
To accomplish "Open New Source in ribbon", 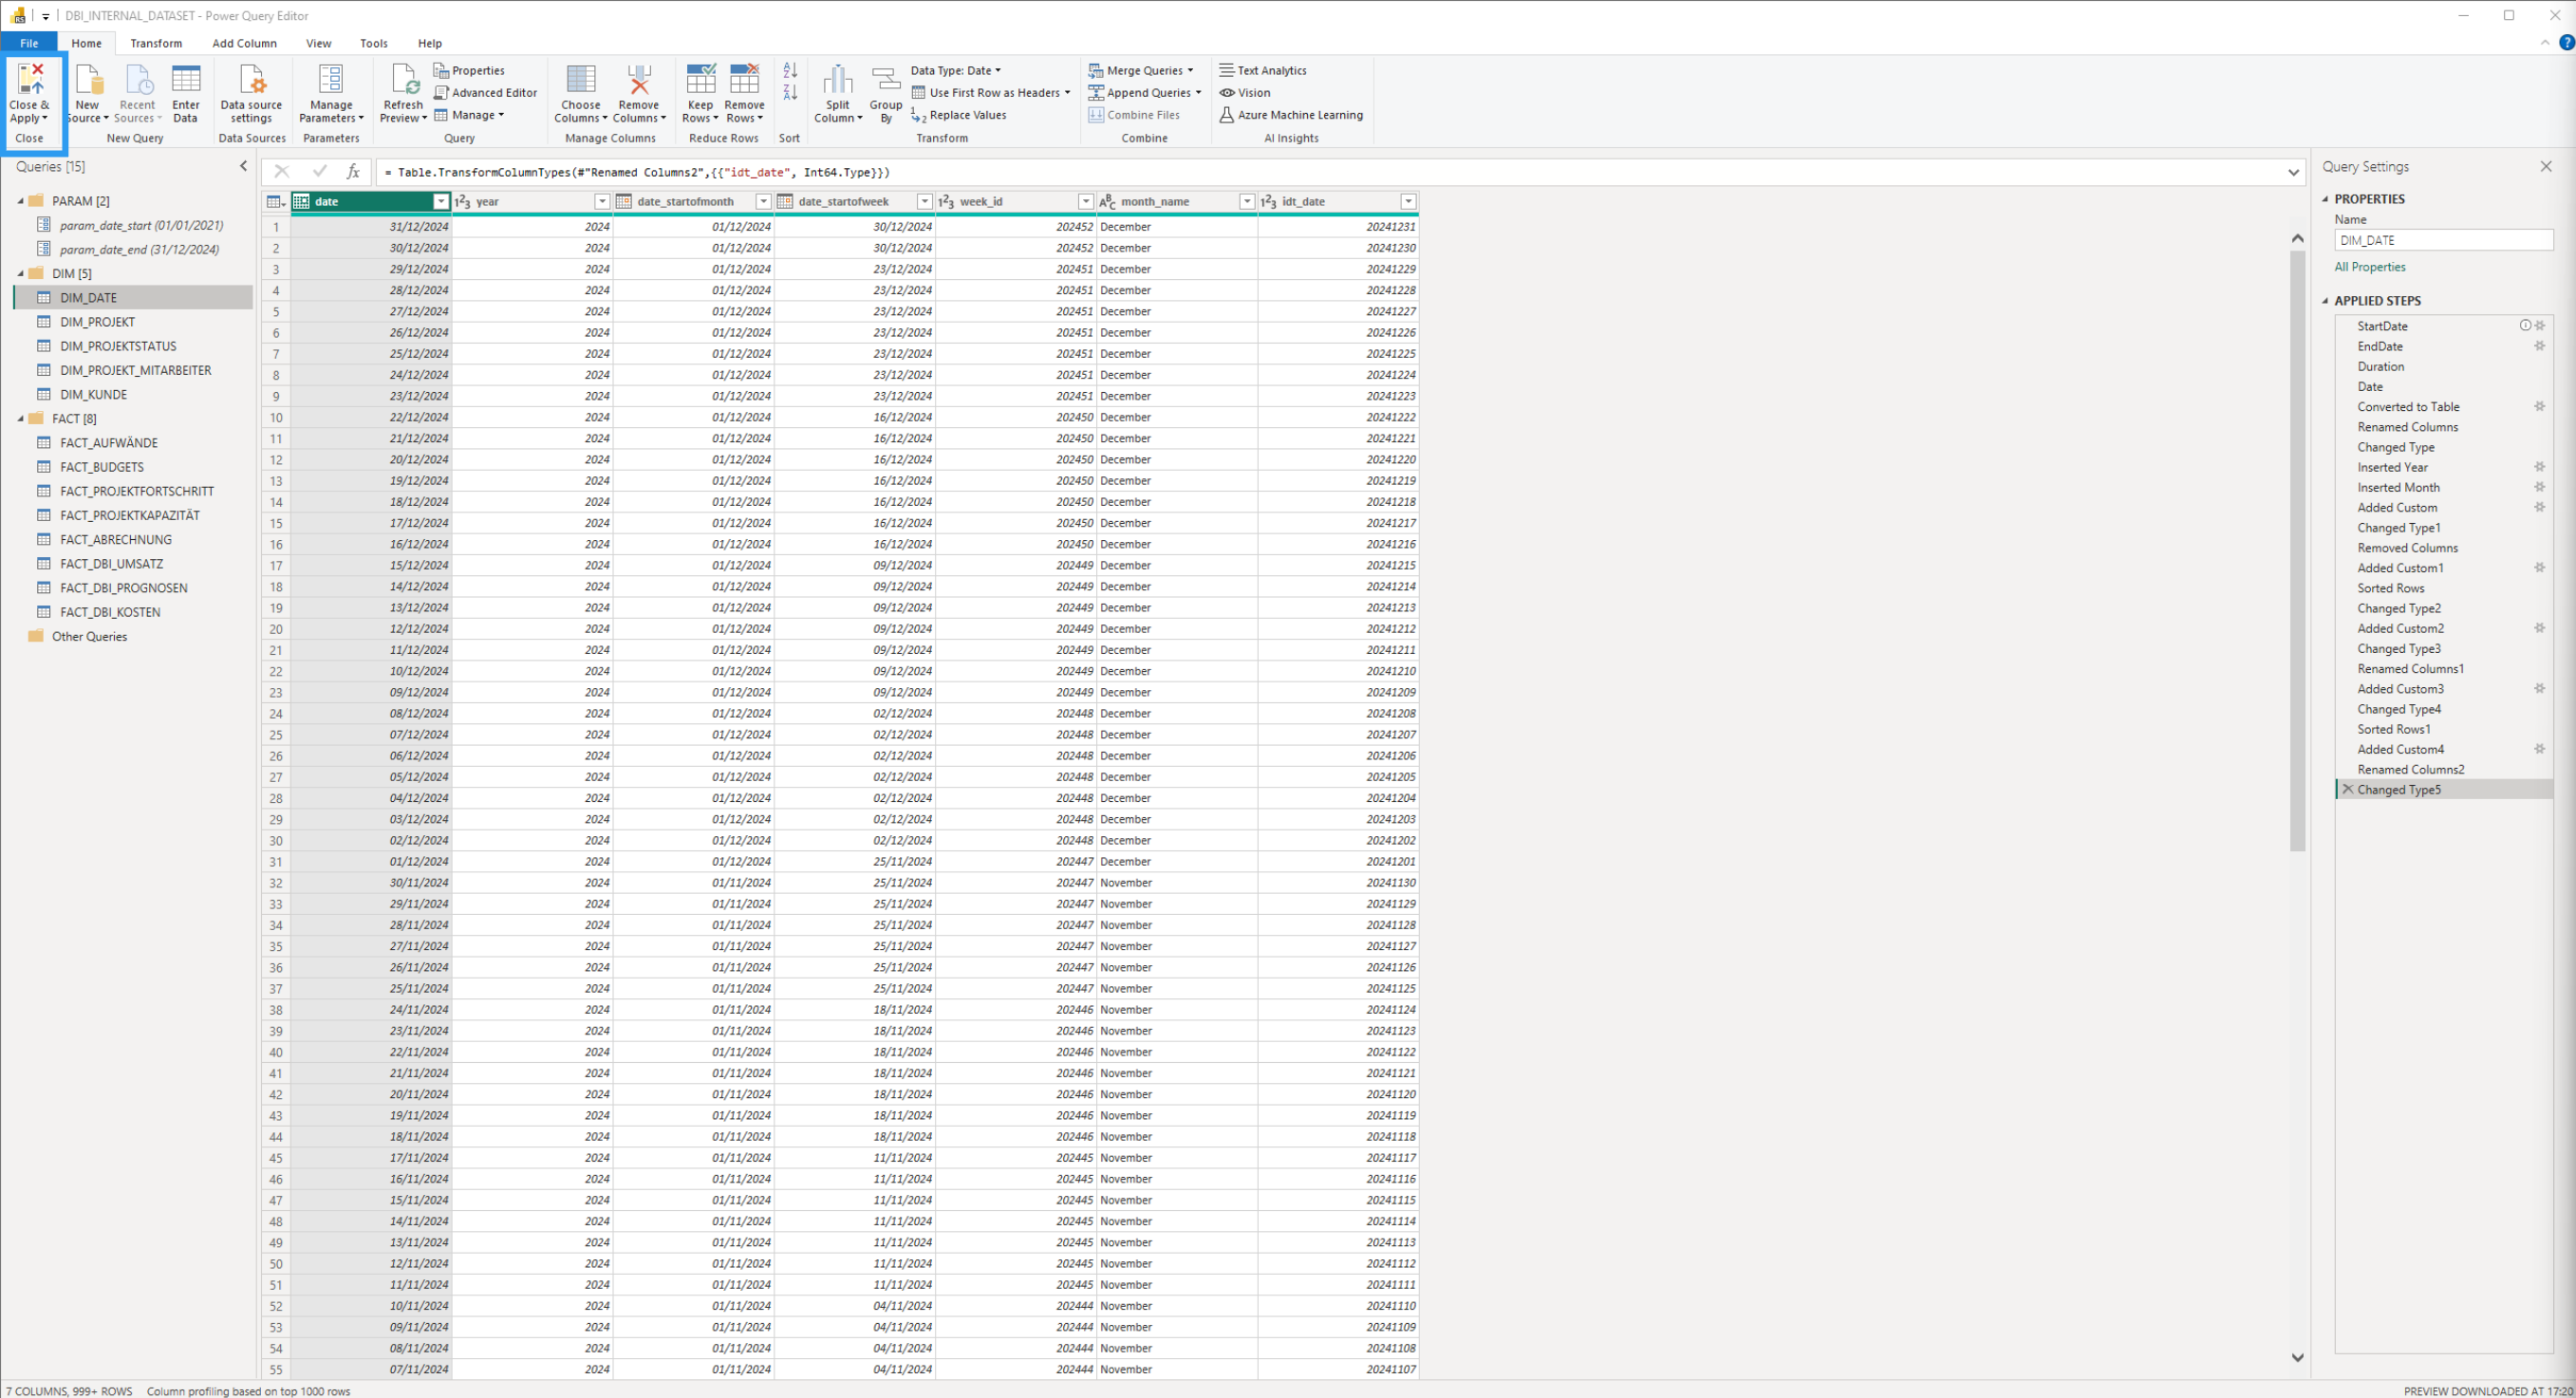I will (87, 94).
